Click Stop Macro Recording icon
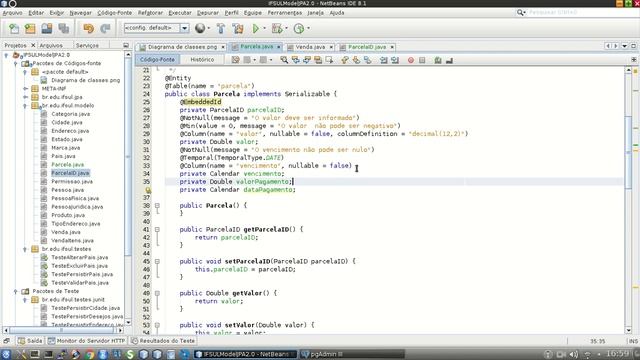 point(422,60)
